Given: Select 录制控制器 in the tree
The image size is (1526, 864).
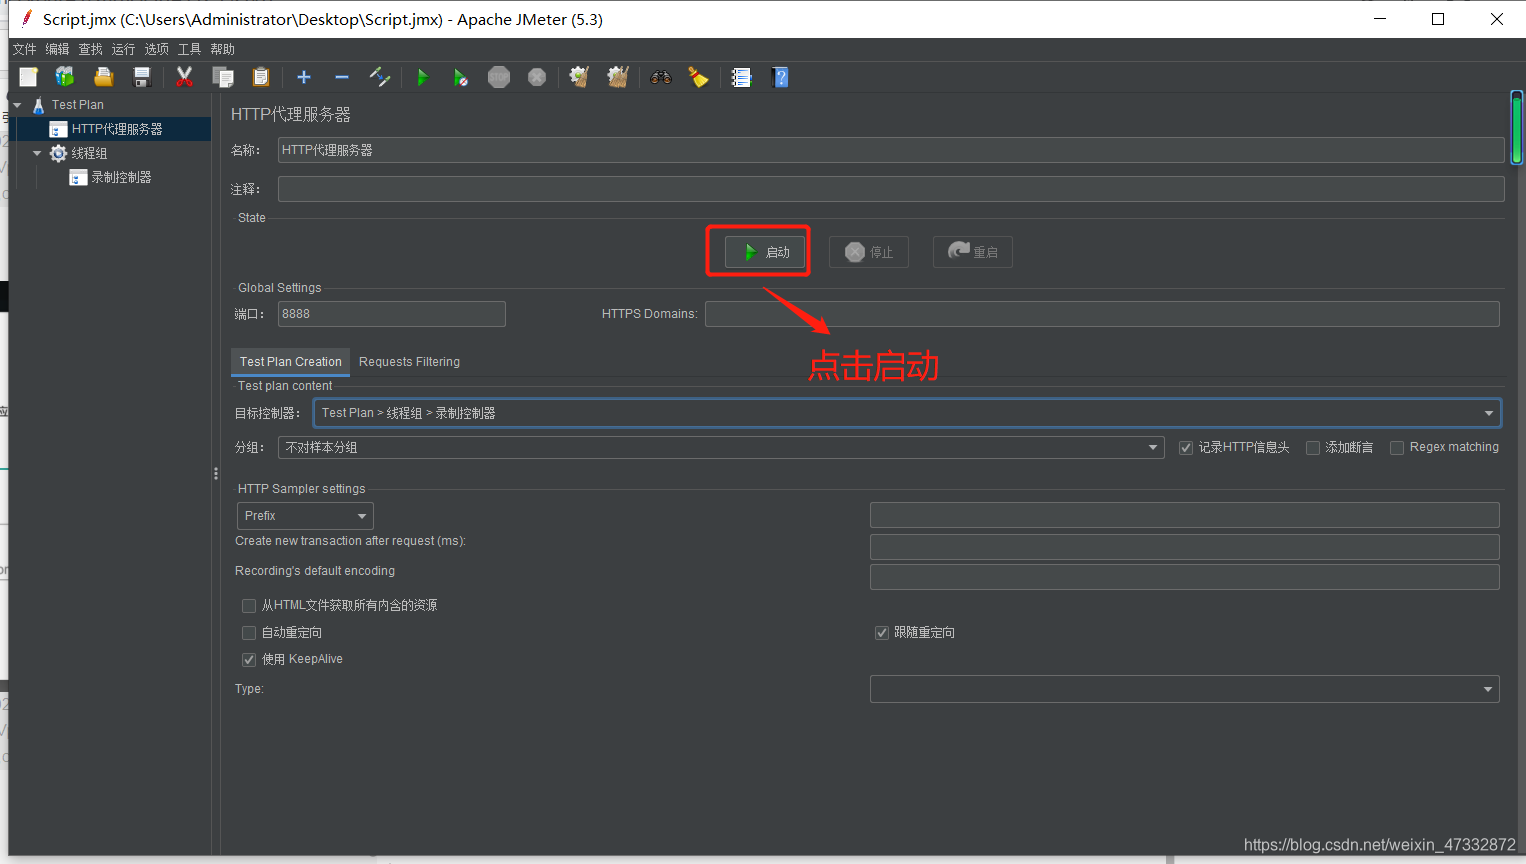Looking at the screenshot, I should coord(120,177).
